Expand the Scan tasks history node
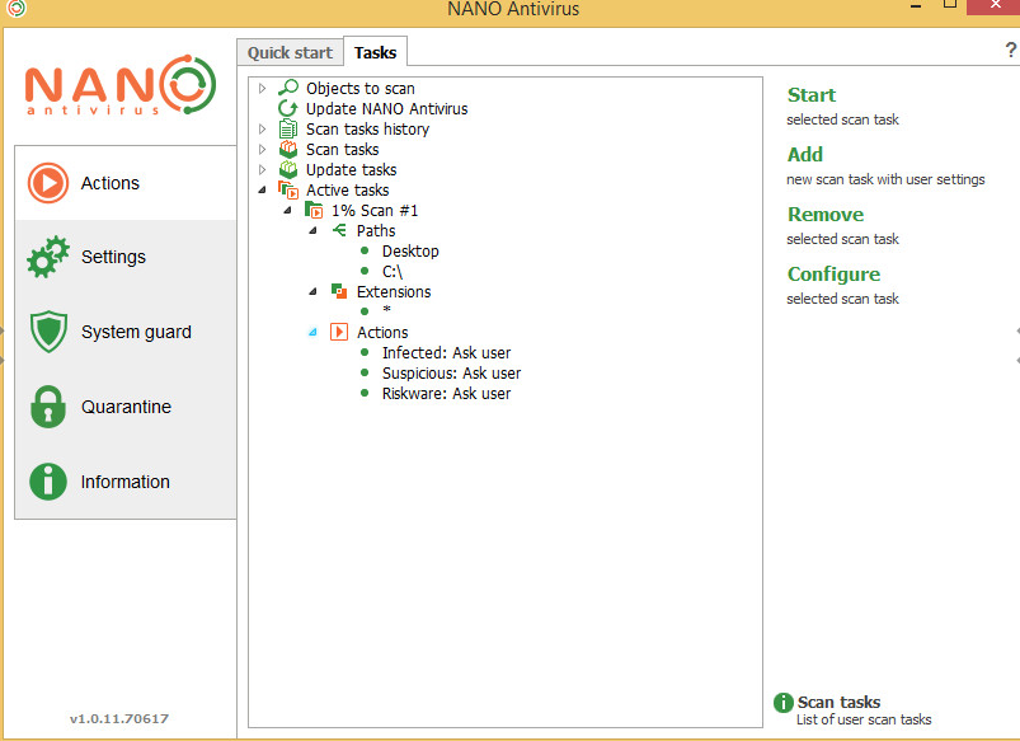This screenshot has width=1020, height=741. [x=262, y=129]
